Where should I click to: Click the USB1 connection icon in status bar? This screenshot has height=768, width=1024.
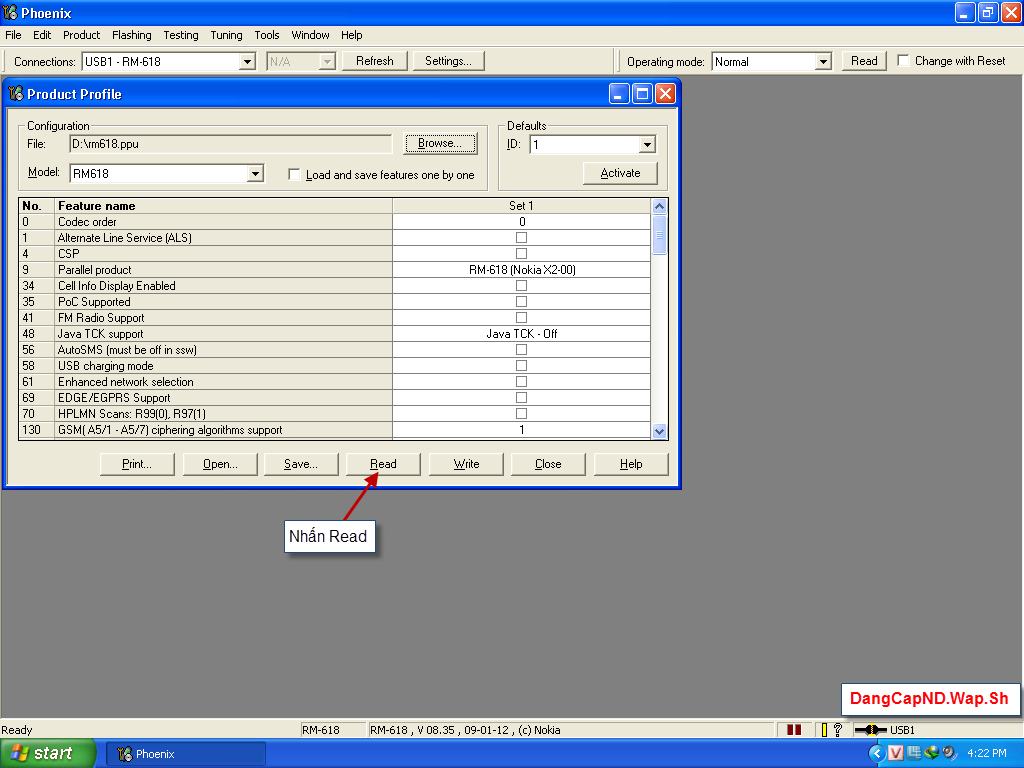click(x=871, y=729)
